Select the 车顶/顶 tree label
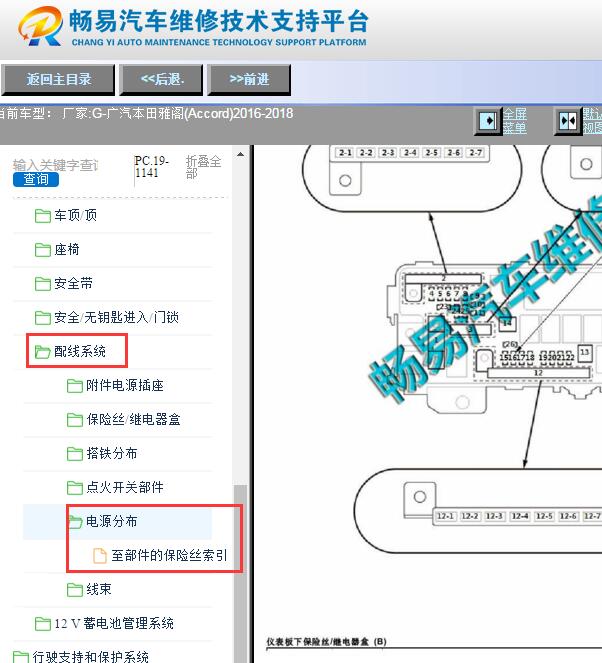 coord(76,215)
